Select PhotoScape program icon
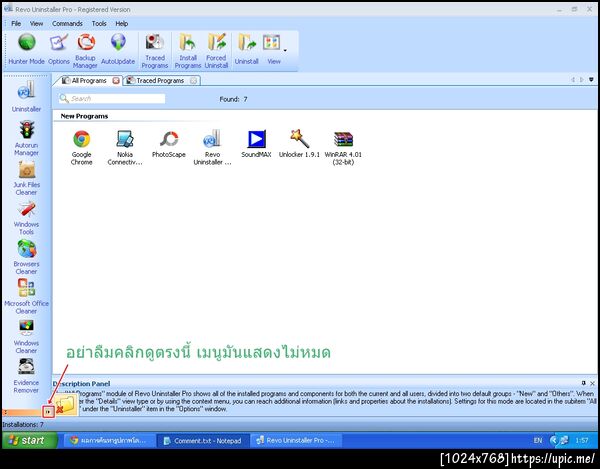The height and width of the screenshot is (469, 600). [169, 144]
